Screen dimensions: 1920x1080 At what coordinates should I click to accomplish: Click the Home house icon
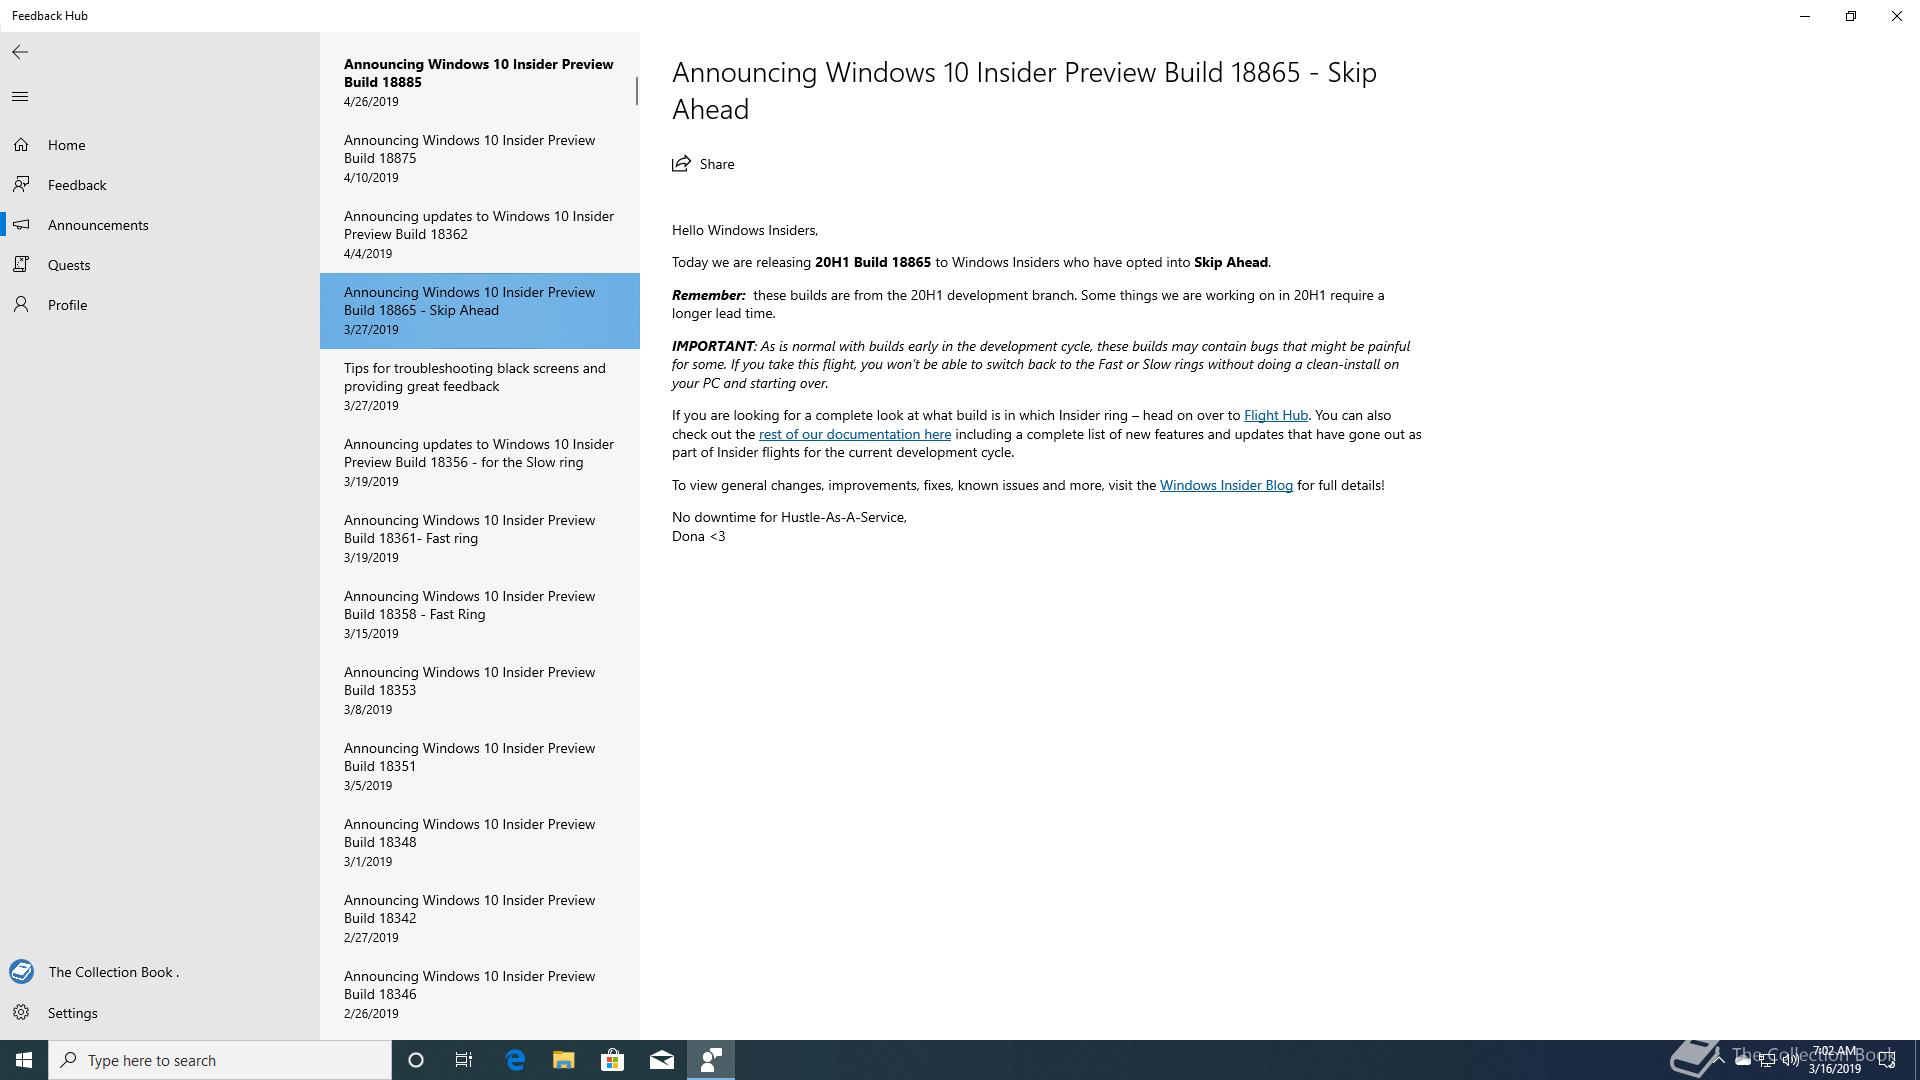click(x=21, y=145)
